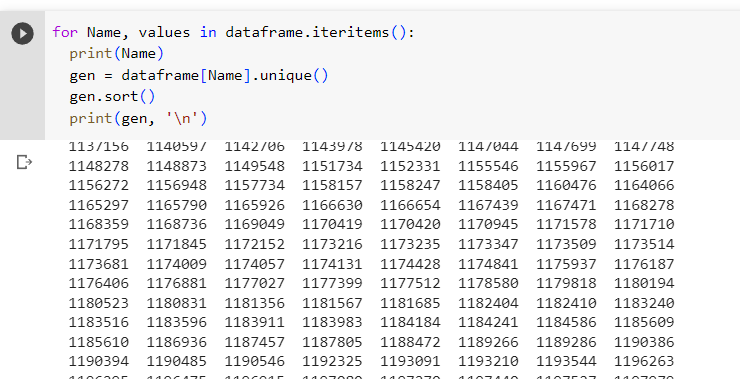Click output value 1148278
The width and height of the screenshot is (740, 379).
coord(99,166)
